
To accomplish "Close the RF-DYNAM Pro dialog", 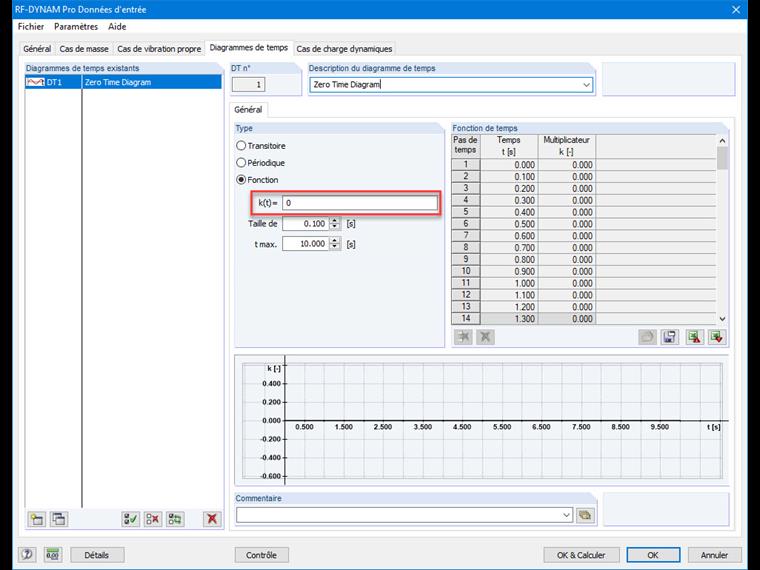I will point(735,9).
